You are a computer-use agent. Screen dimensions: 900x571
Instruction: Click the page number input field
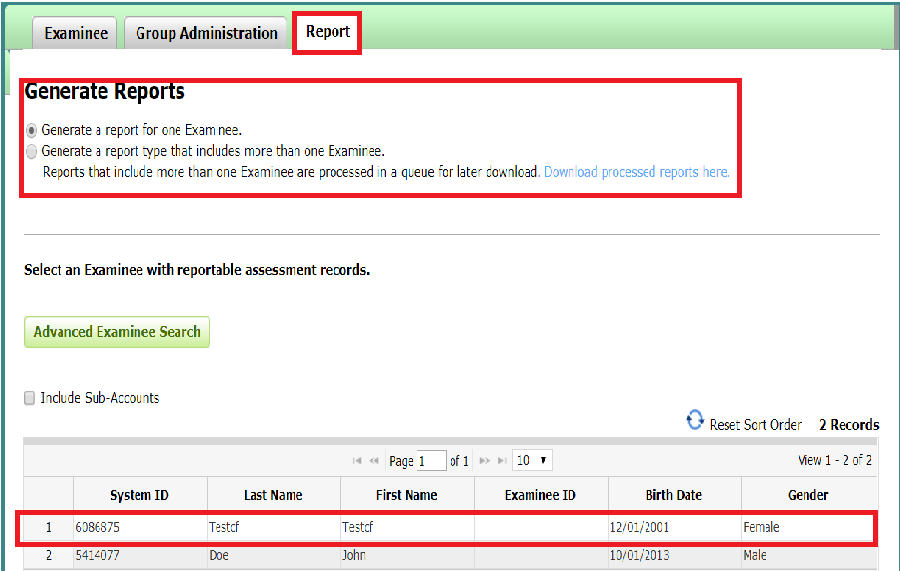click(x=431, y=461)
